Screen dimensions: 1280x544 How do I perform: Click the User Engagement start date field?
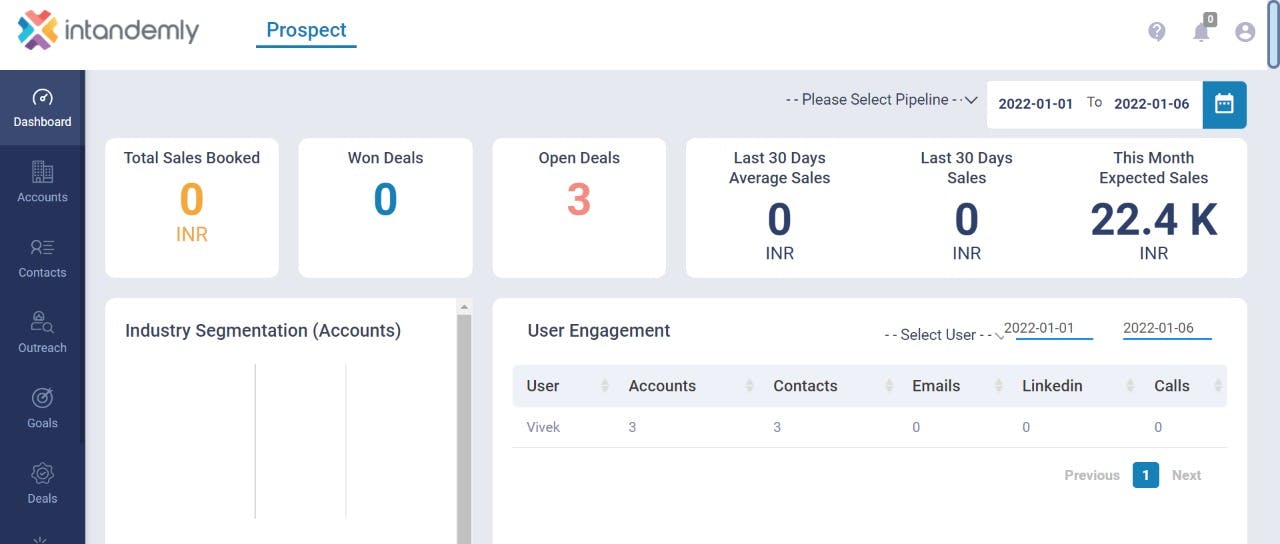click(x=1053, y=329)
